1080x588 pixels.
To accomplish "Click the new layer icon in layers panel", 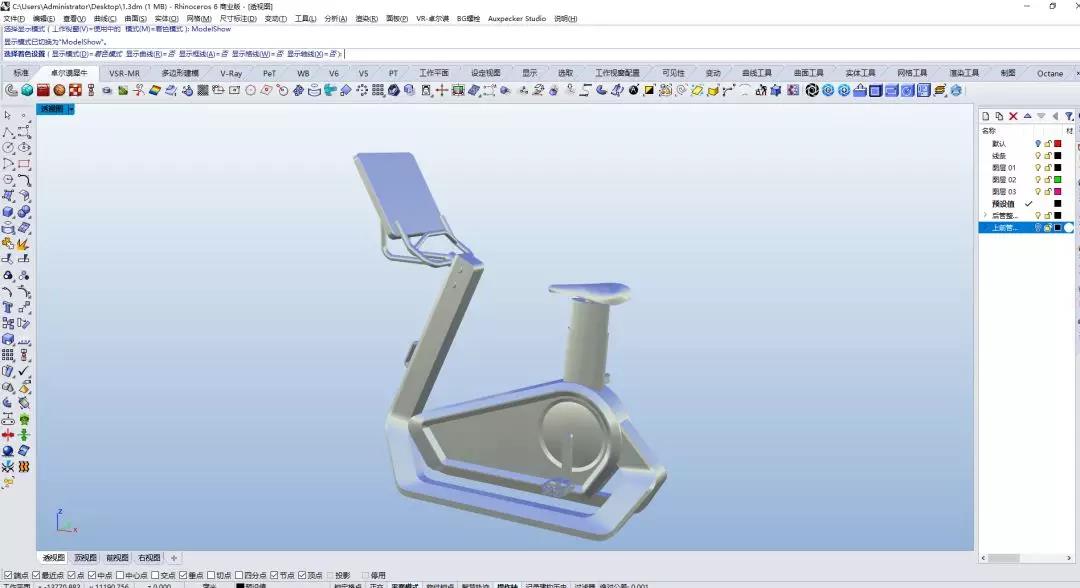I will 985,116.
